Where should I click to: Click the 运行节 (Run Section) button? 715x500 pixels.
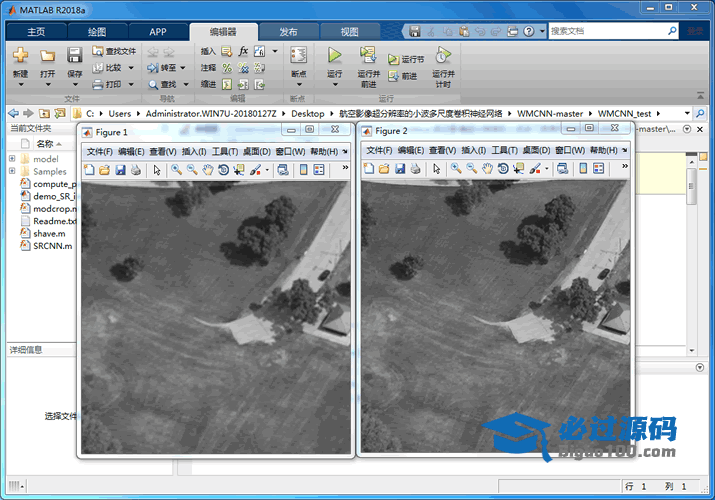(407, 60)
